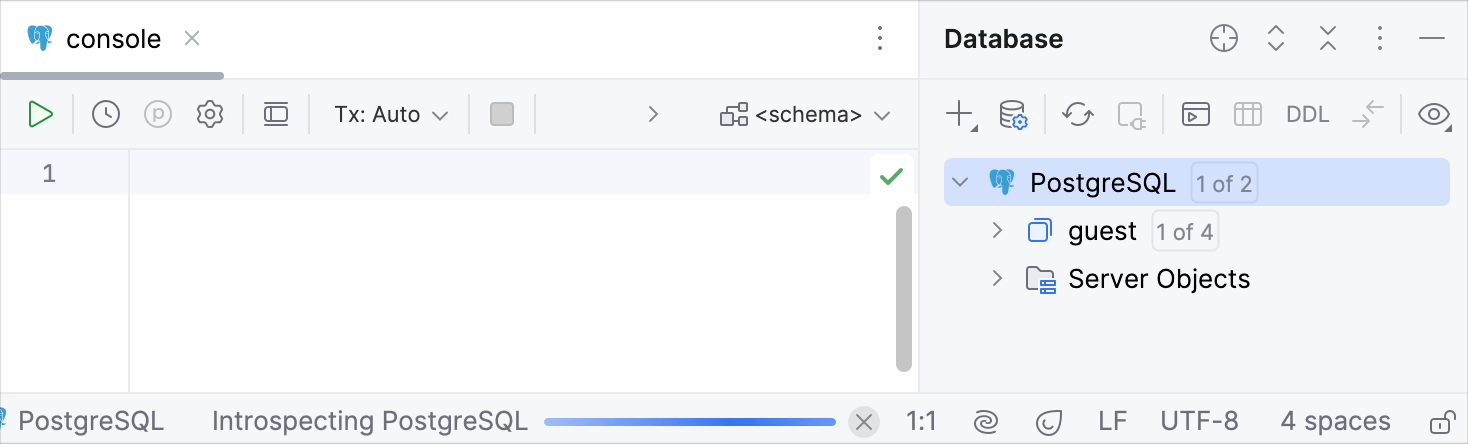Open the <schema> selector dropdown
Image resolution: width=1468 pixels, height=444 pixels.
805,115
